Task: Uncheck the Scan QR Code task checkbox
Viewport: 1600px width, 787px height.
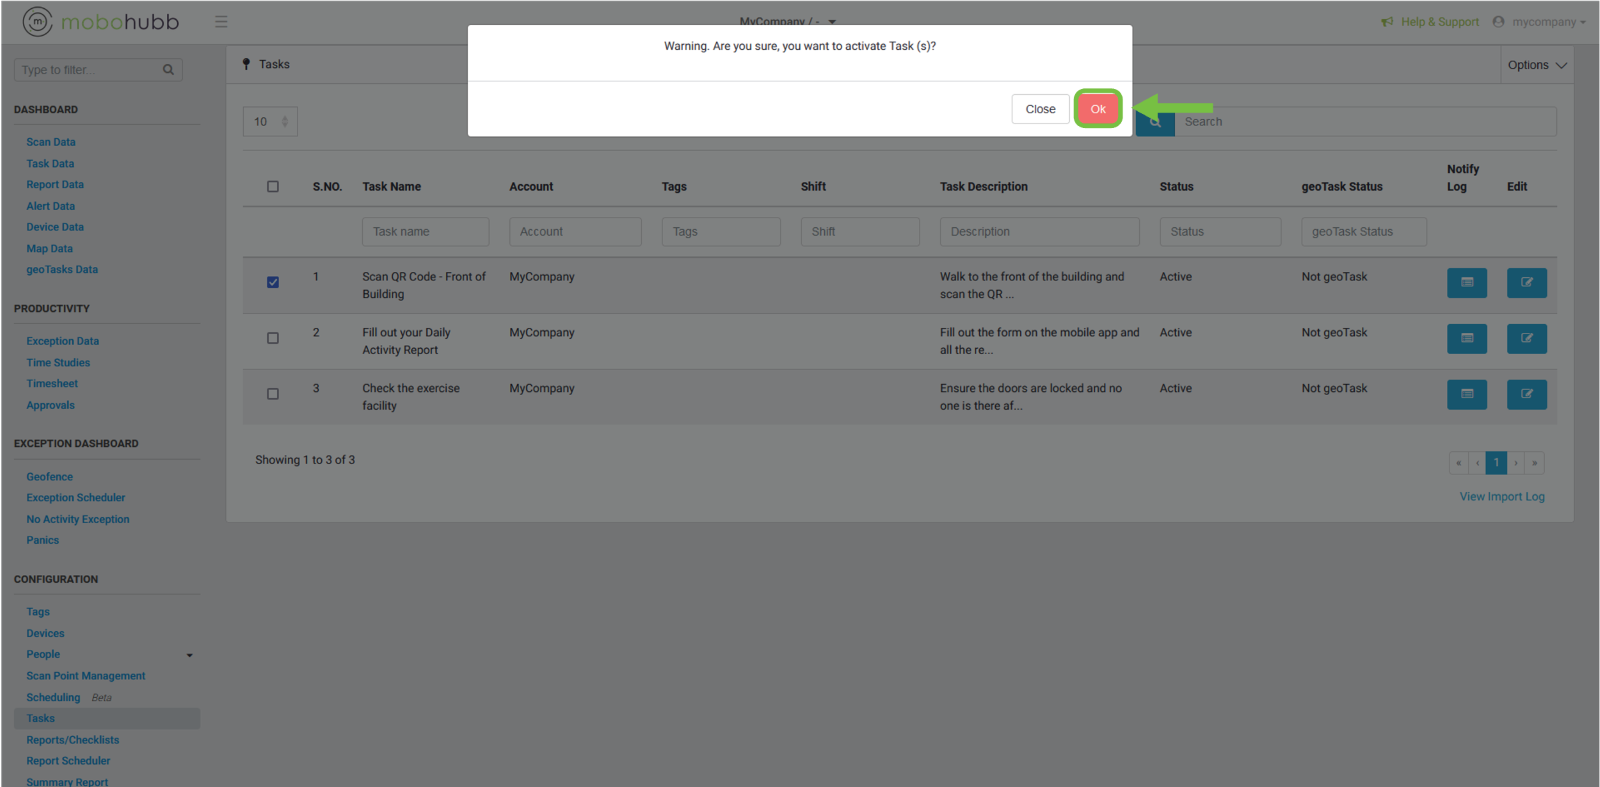Action: coord(273,283)
